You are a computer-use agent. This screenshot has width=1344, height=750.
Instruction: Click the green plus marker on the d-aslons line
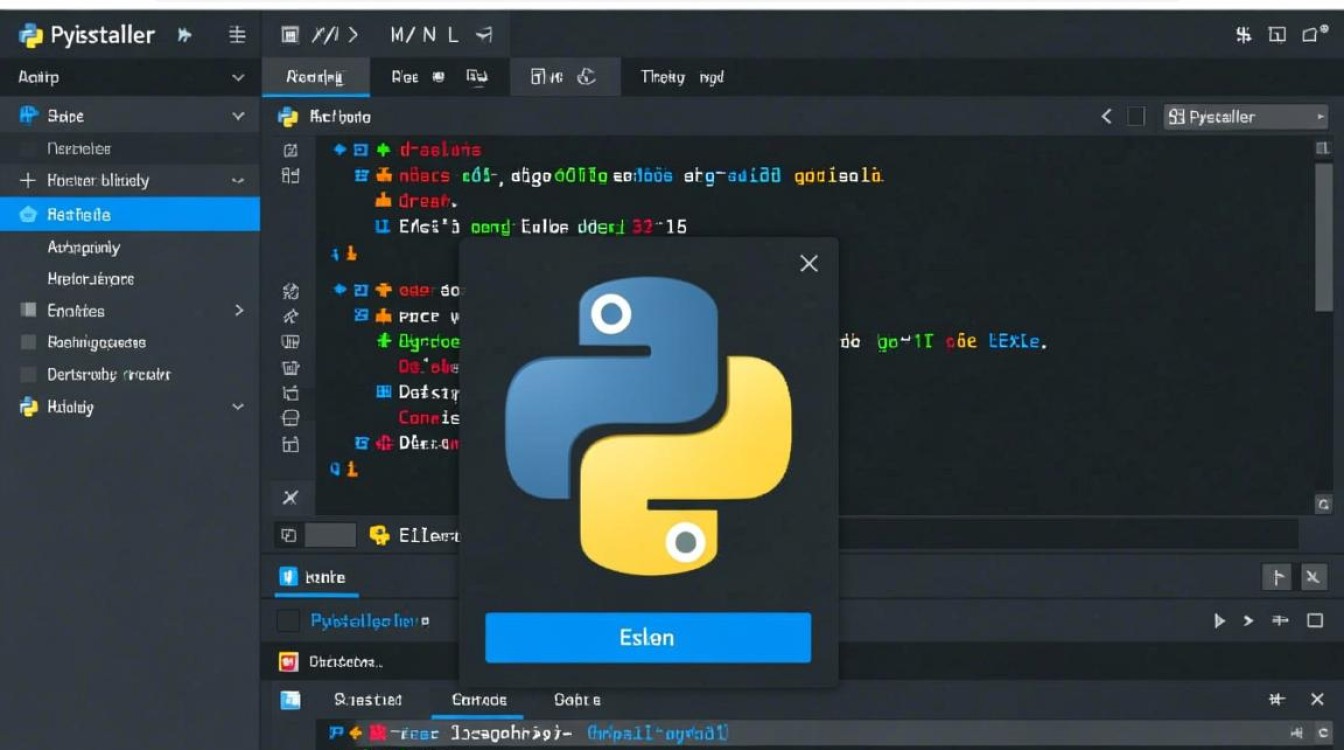(x=383, y=150)
